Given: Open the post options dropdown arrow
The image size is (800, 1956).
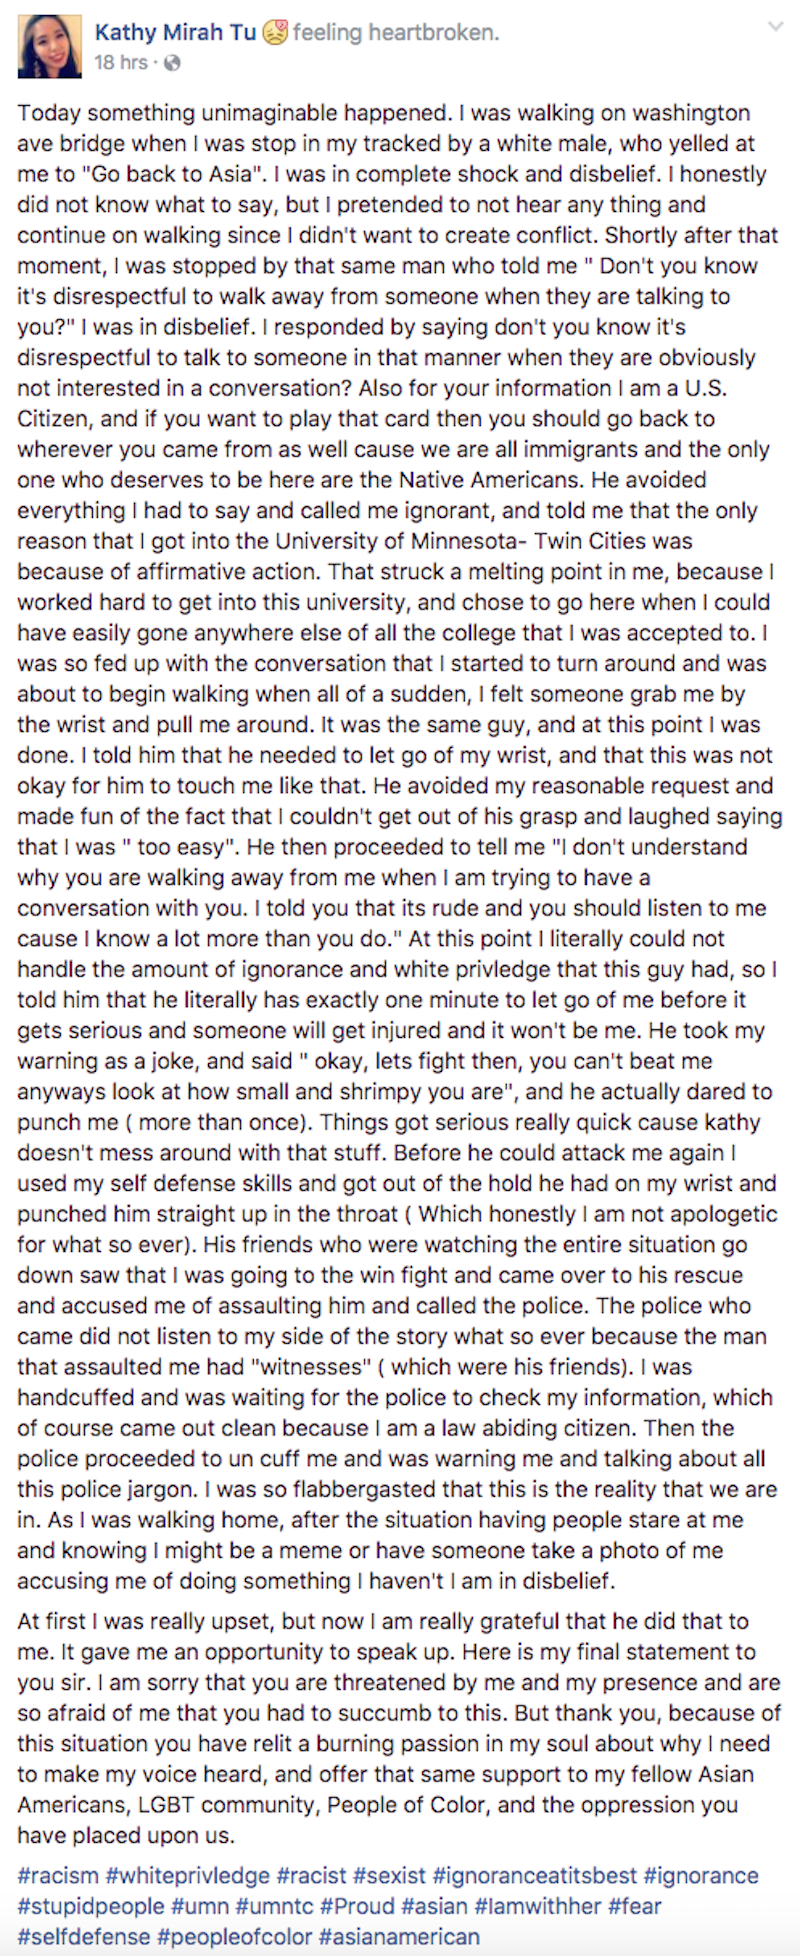Looking at the screenshot, I should tap(773, 26).
